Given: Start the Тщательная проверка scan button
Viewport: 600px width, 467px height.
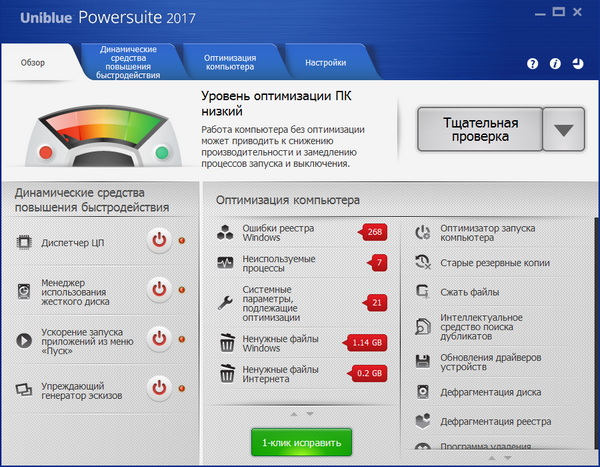Looking at the screenshot, I should (x=480, y=129).
